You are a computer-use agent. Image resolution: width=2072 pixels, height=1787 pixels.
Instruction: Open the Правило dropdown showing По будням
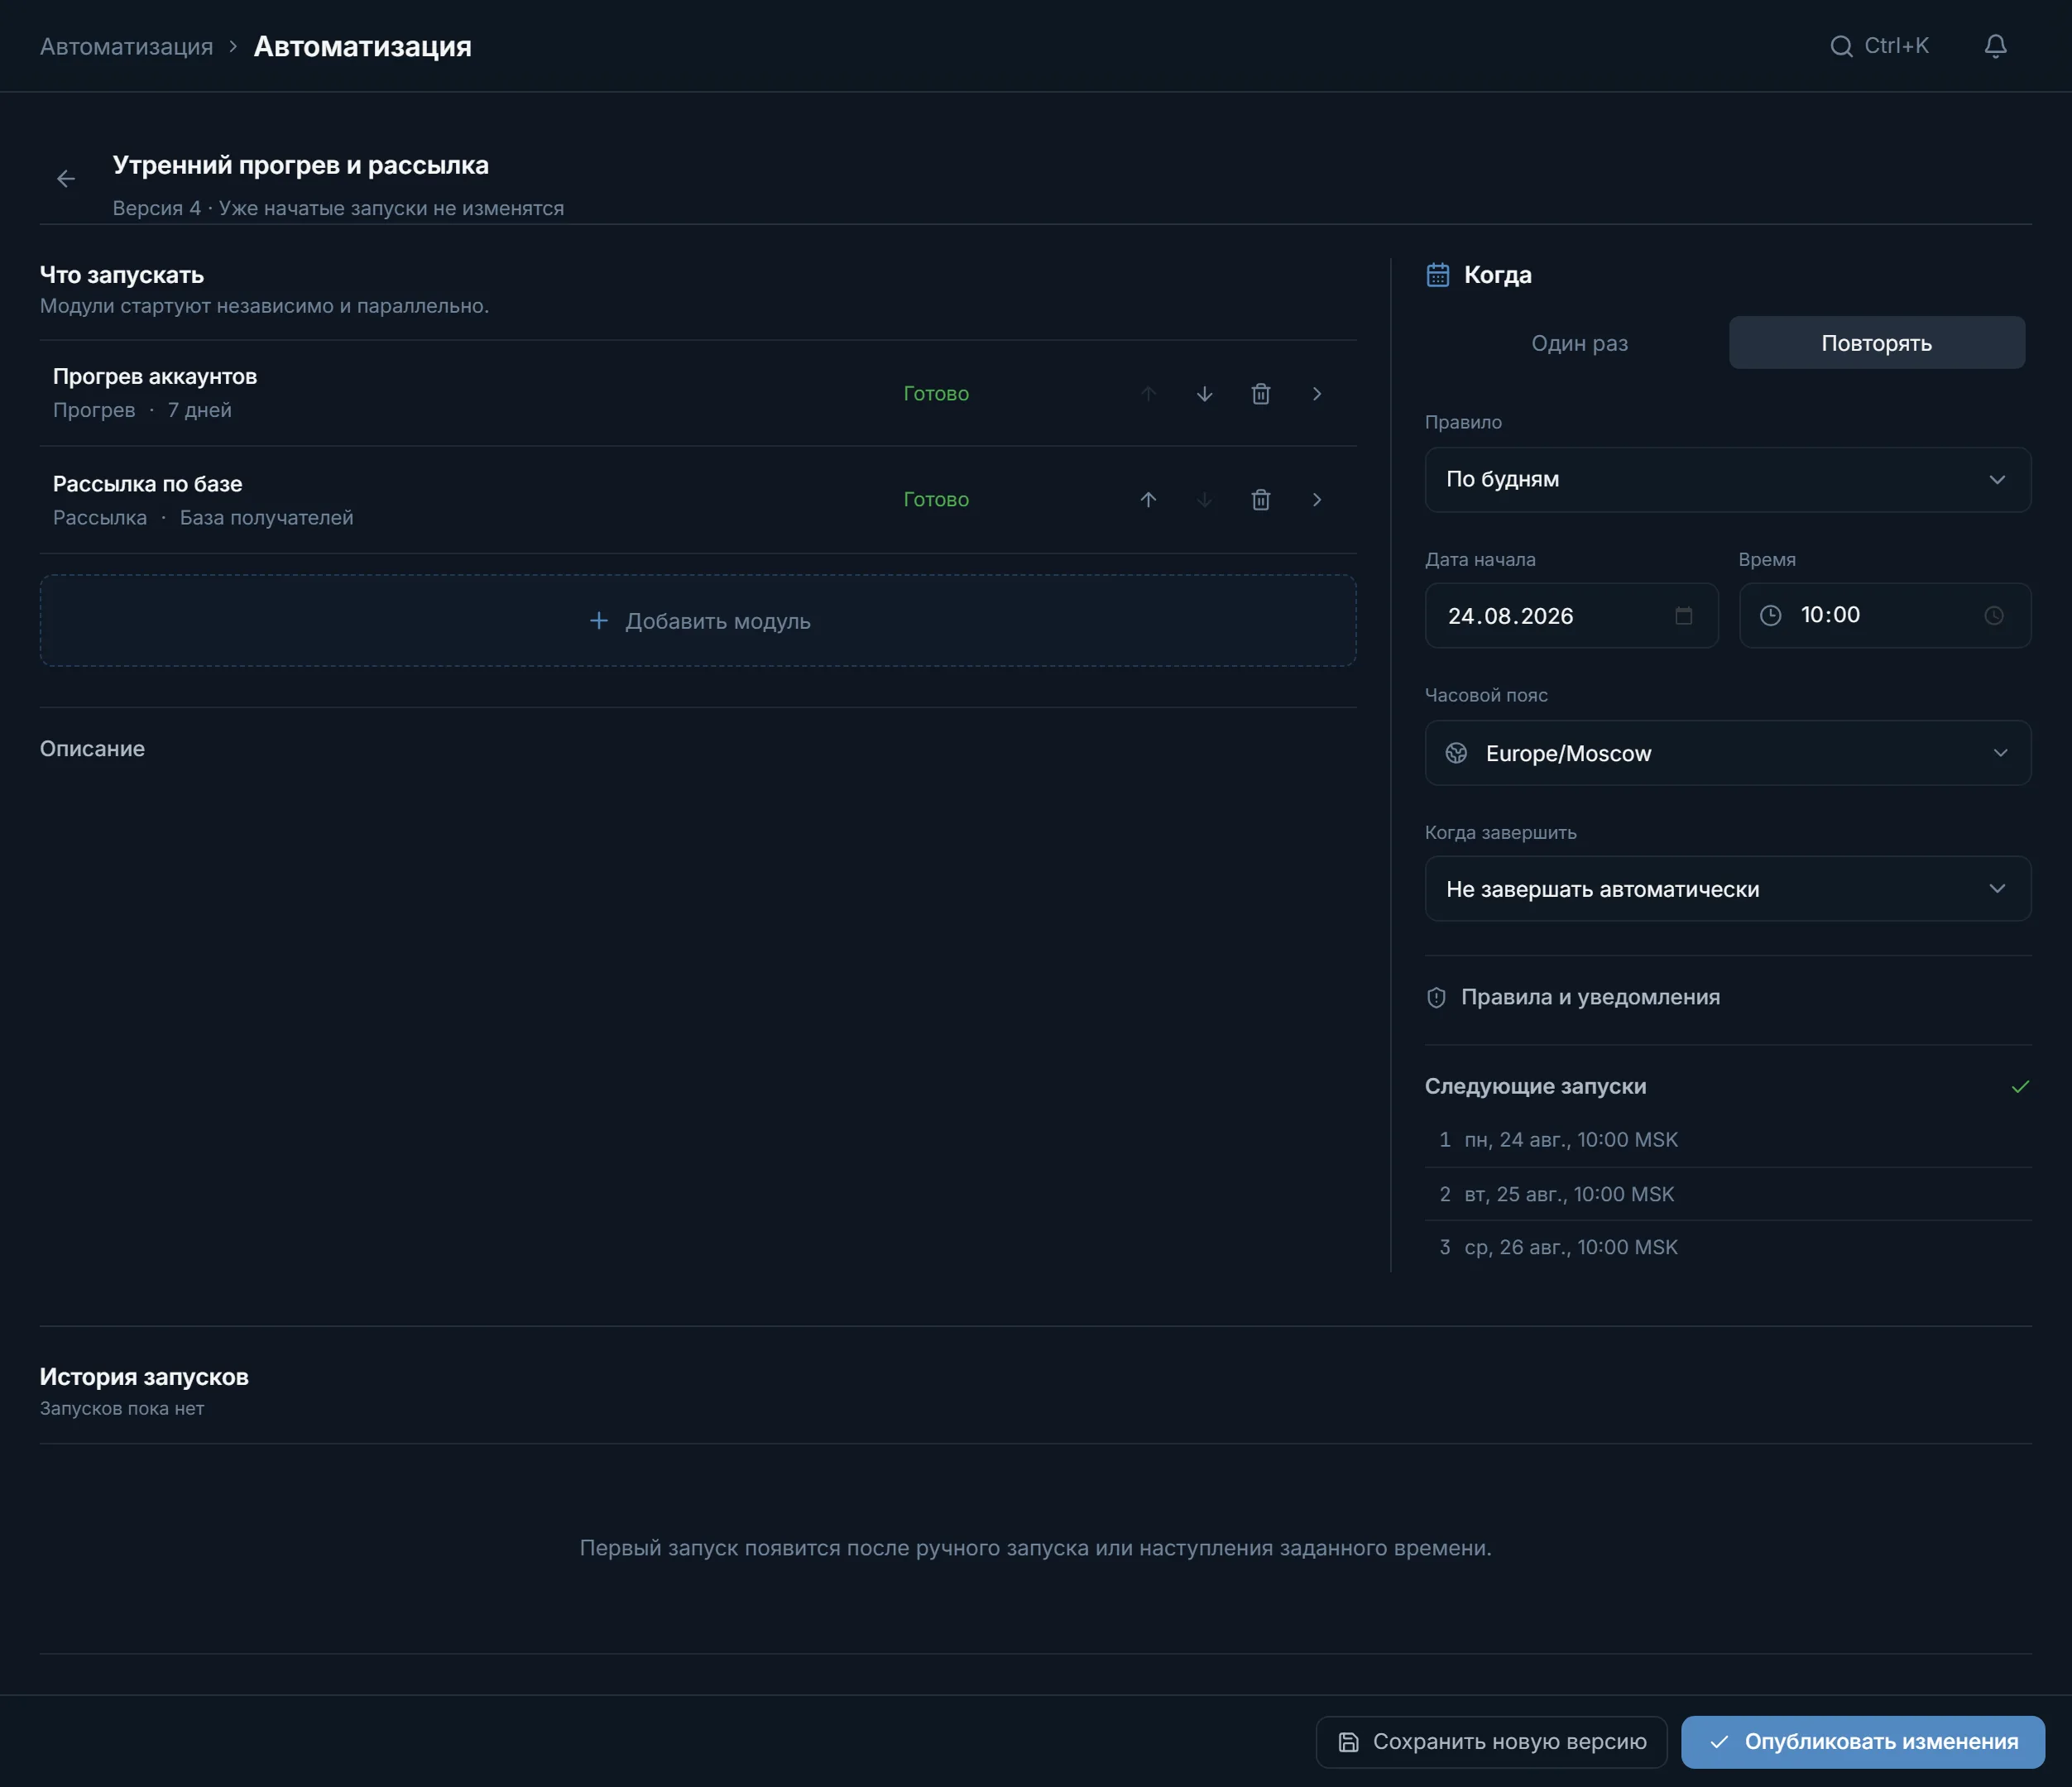[x=1727, y=480]
